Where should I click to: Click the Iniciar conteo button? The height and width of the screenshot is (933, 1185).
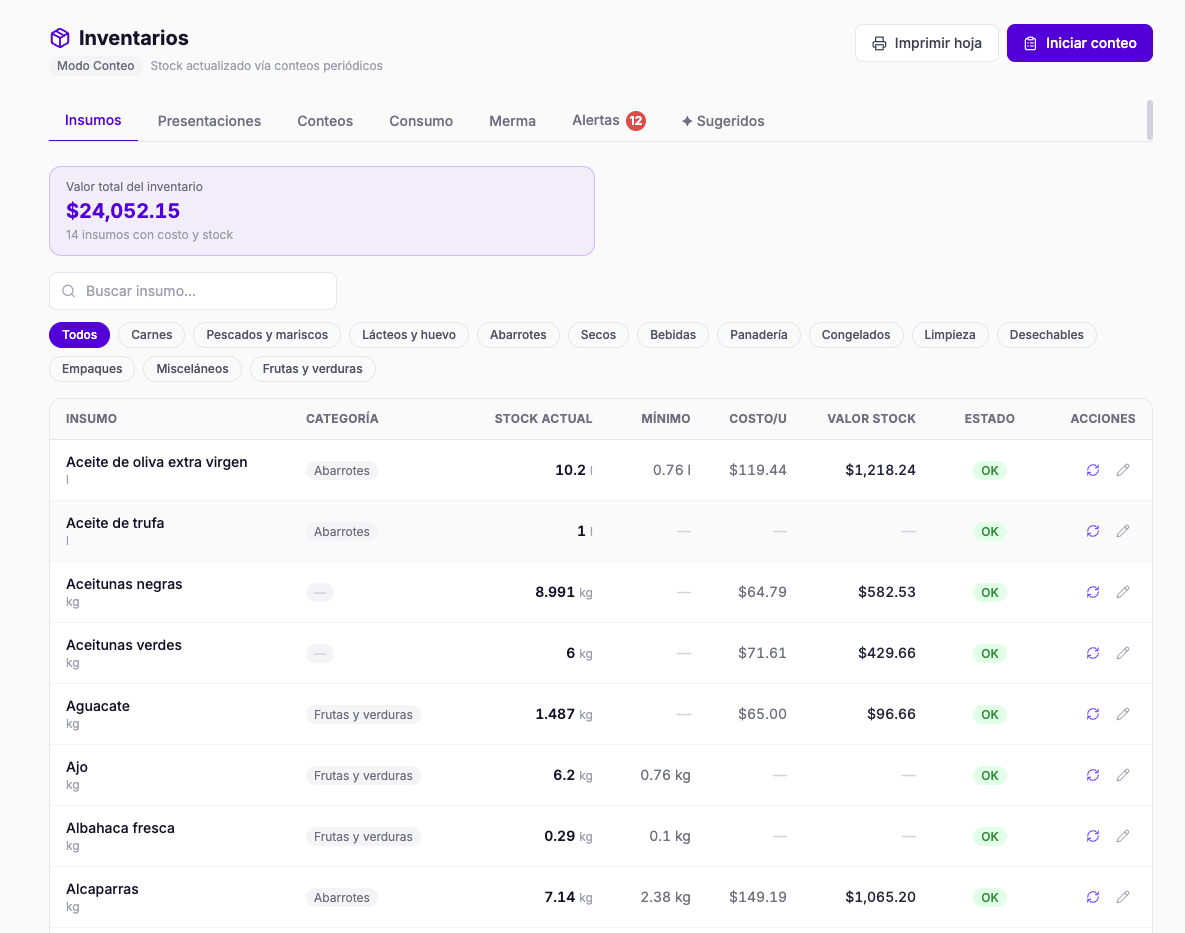coord(1079,43)
